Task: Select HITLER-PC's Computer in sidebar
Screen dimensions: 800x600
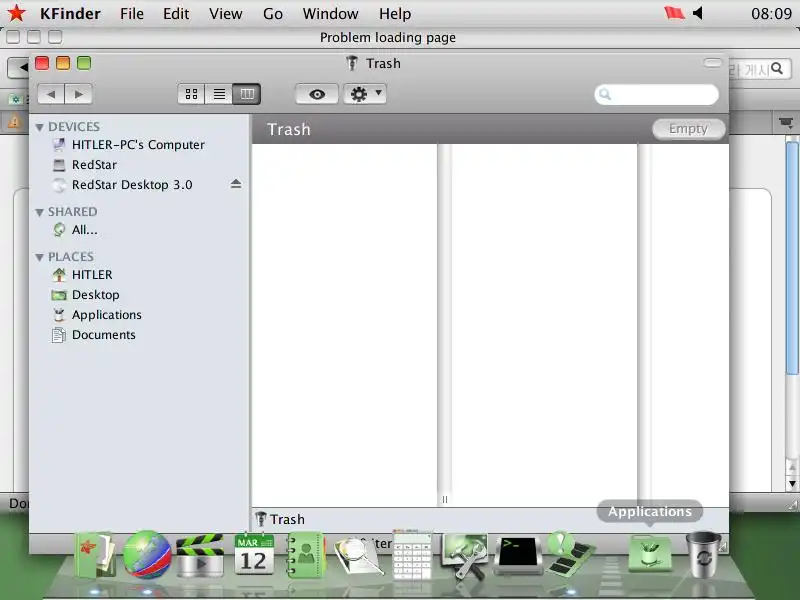Action: [138, 145]
